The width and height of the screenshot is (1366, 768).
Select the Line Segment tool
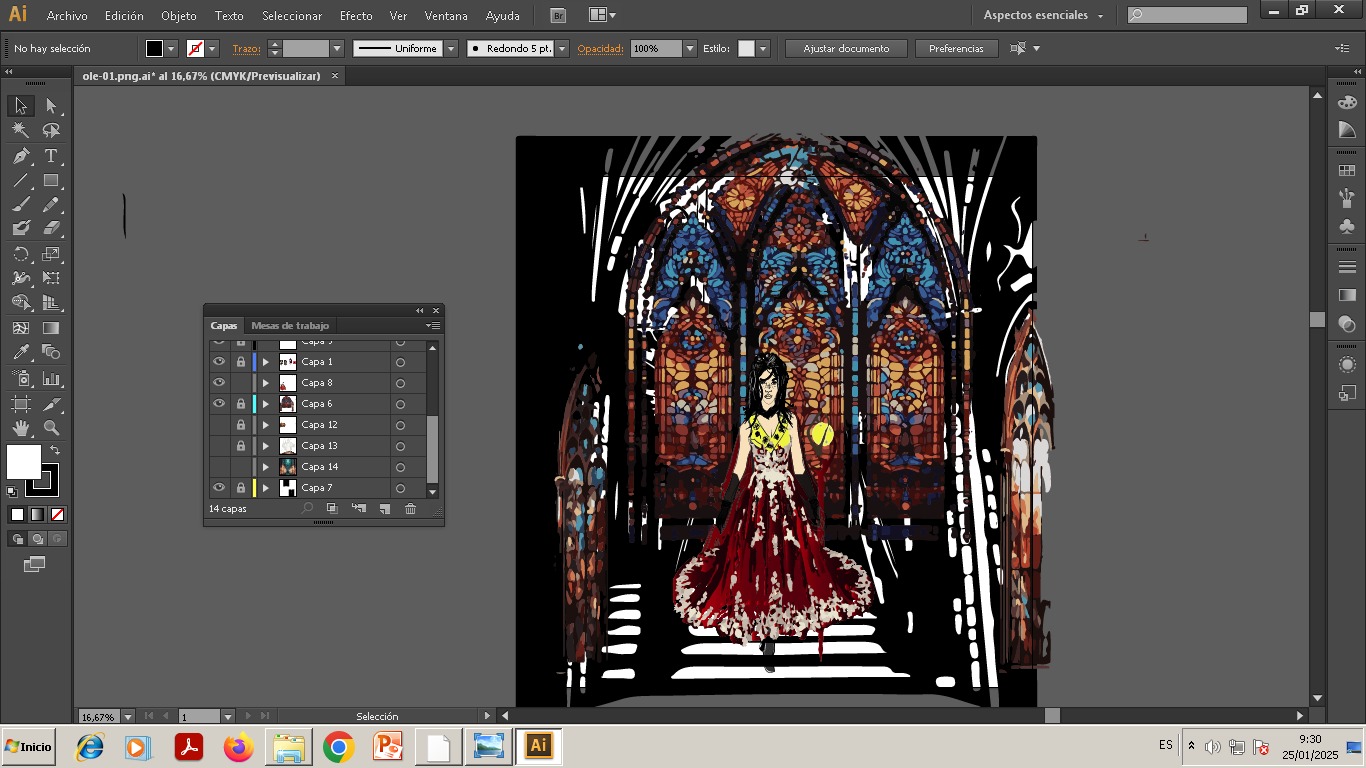click(20, 181)
